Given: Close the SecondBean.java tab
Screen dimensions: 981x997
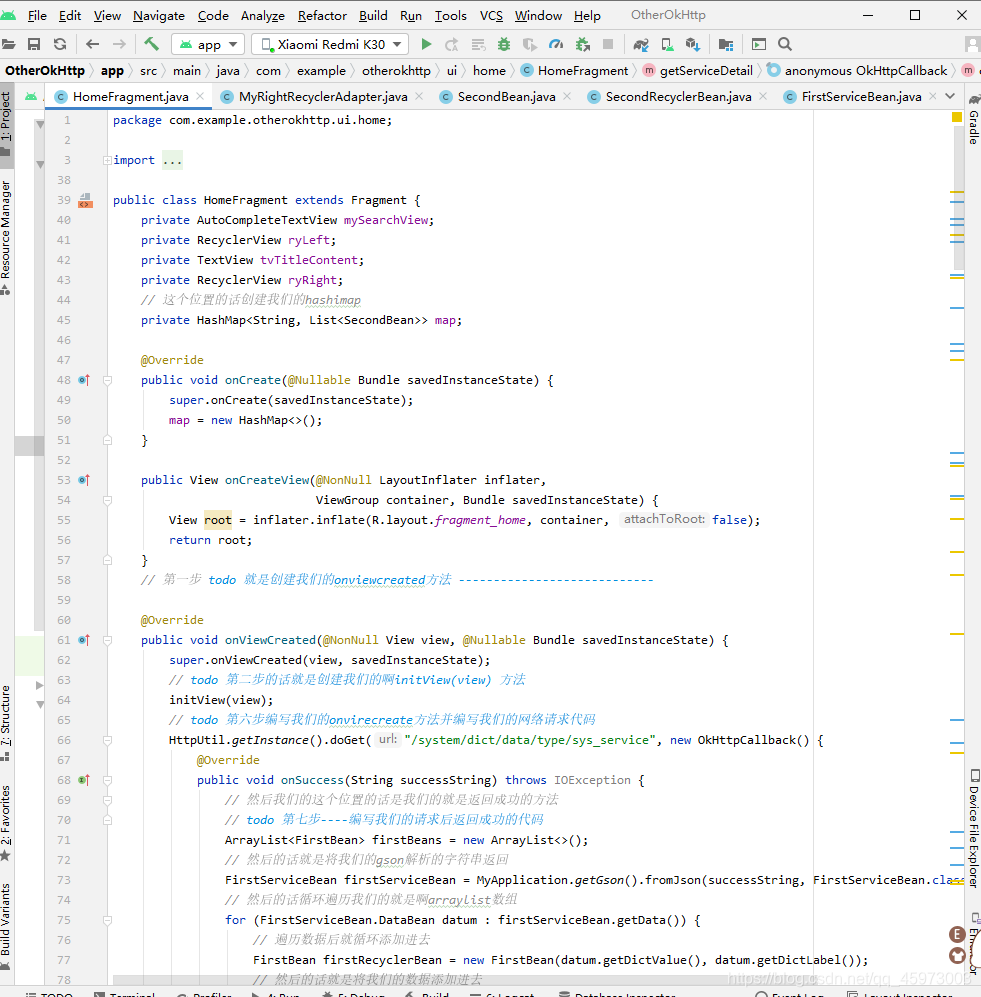Looking at the screenshot, I should 567,96.
